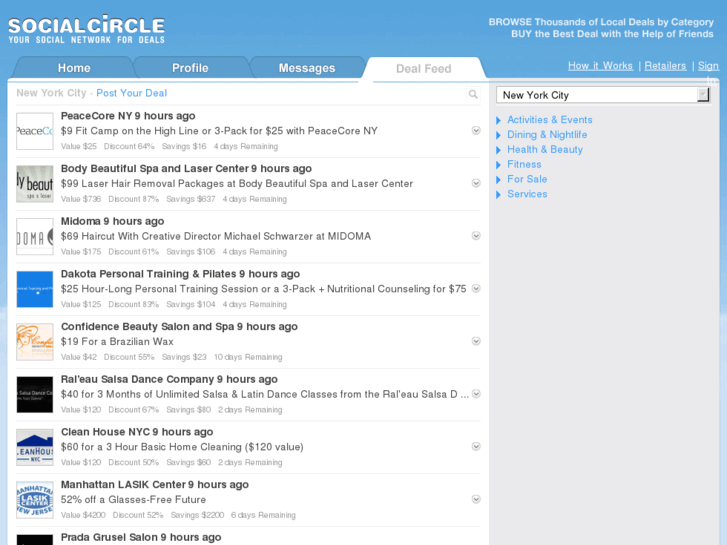Expand the Midoma deal options arrow
Image resolution: width=727 pixels, height=545 pixels.
pos(476,236)
